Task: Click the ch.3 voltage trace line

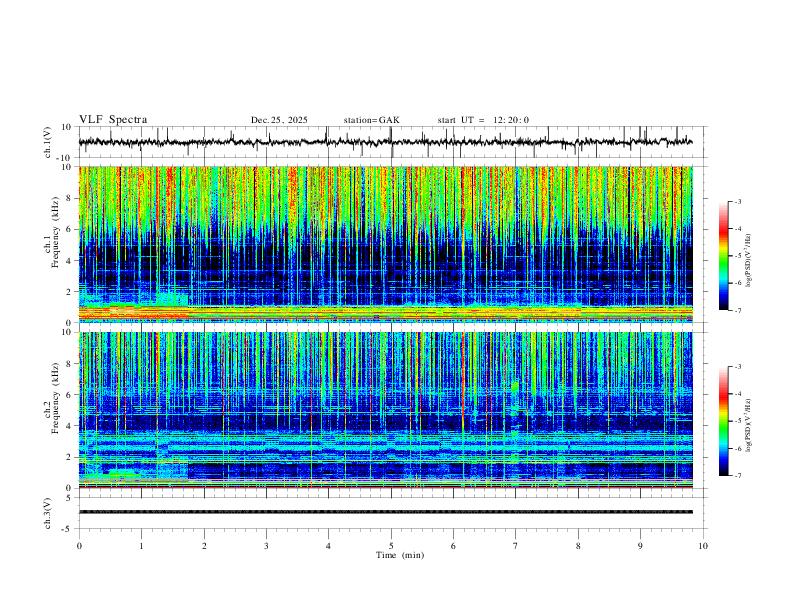Action: coord(386,512)
